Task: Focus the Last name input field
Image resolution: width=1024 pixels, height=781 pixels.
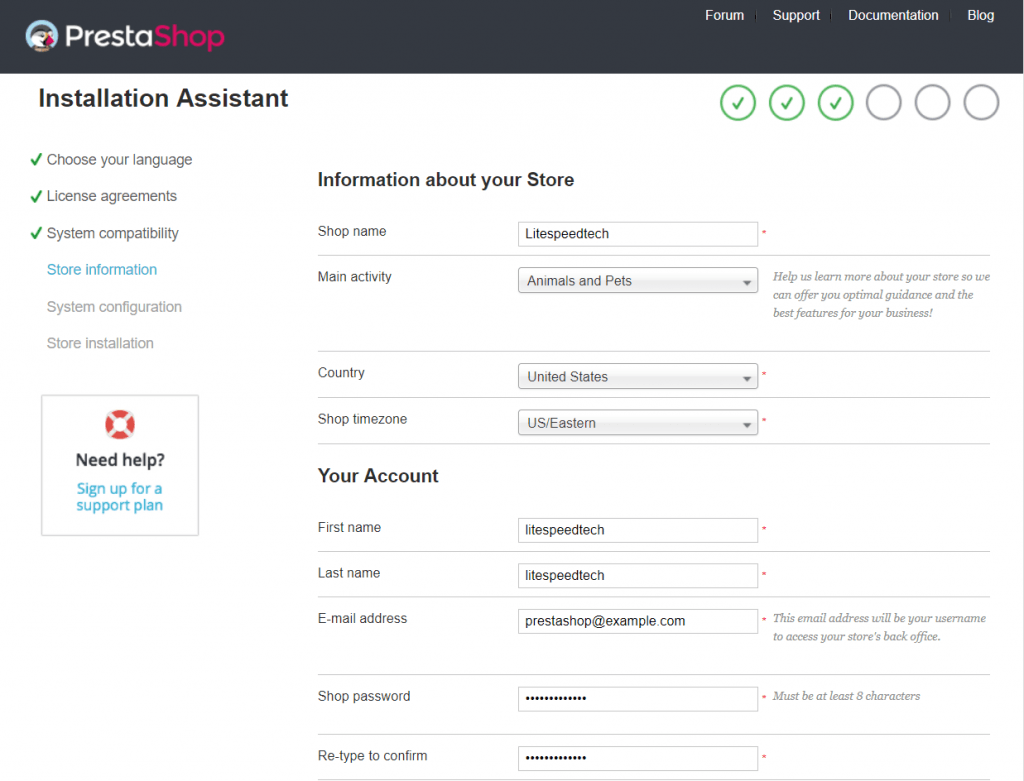Action: 638,575
